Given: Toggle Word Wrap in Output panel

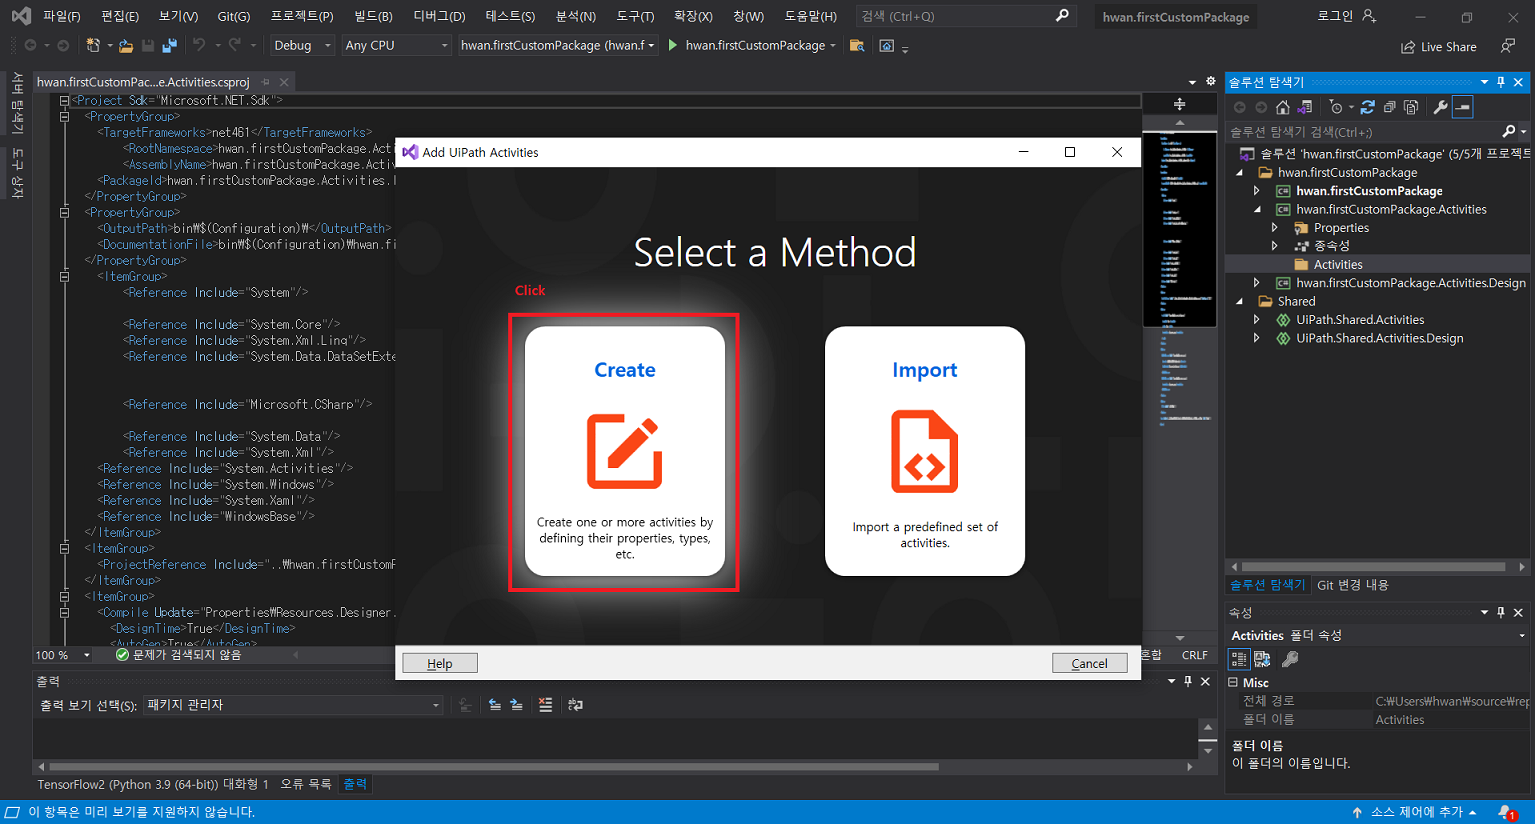Looking at the screenshot, I should (x=575, y=705).
